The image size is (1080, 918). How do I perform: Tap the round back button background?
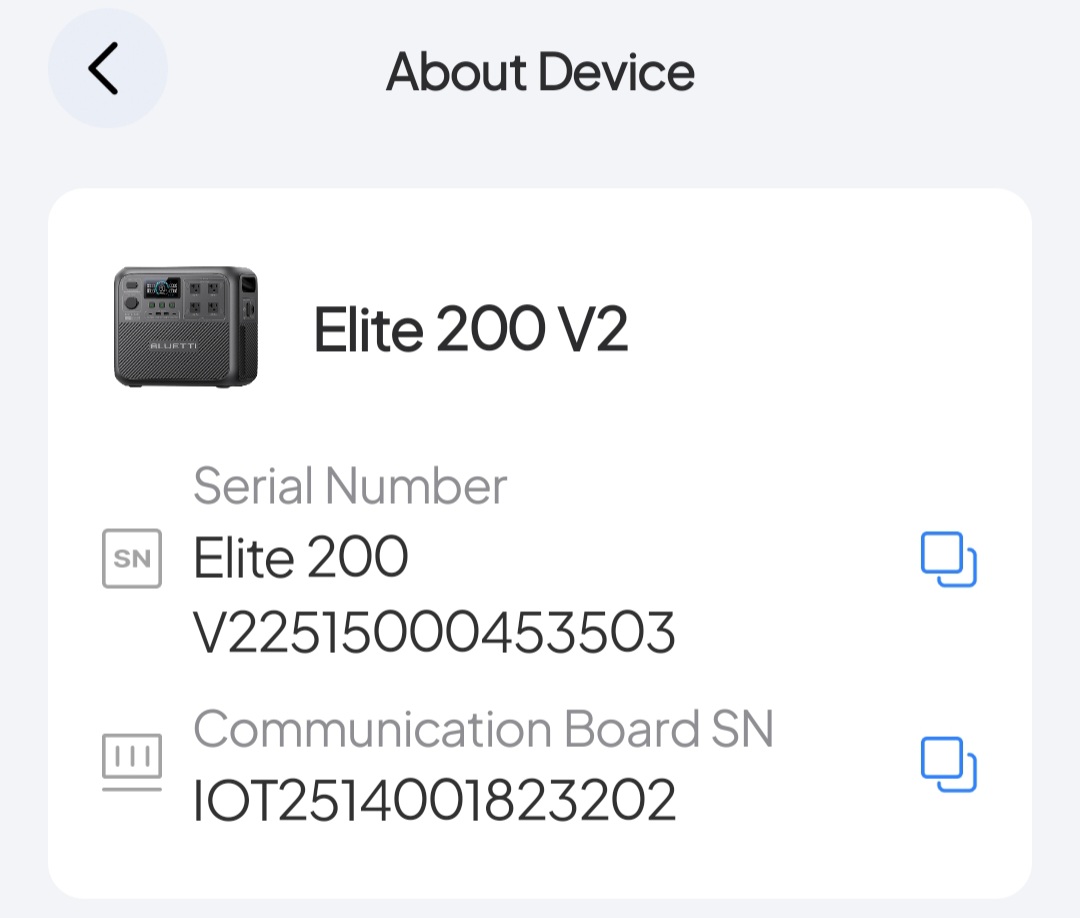pos(108,68)
